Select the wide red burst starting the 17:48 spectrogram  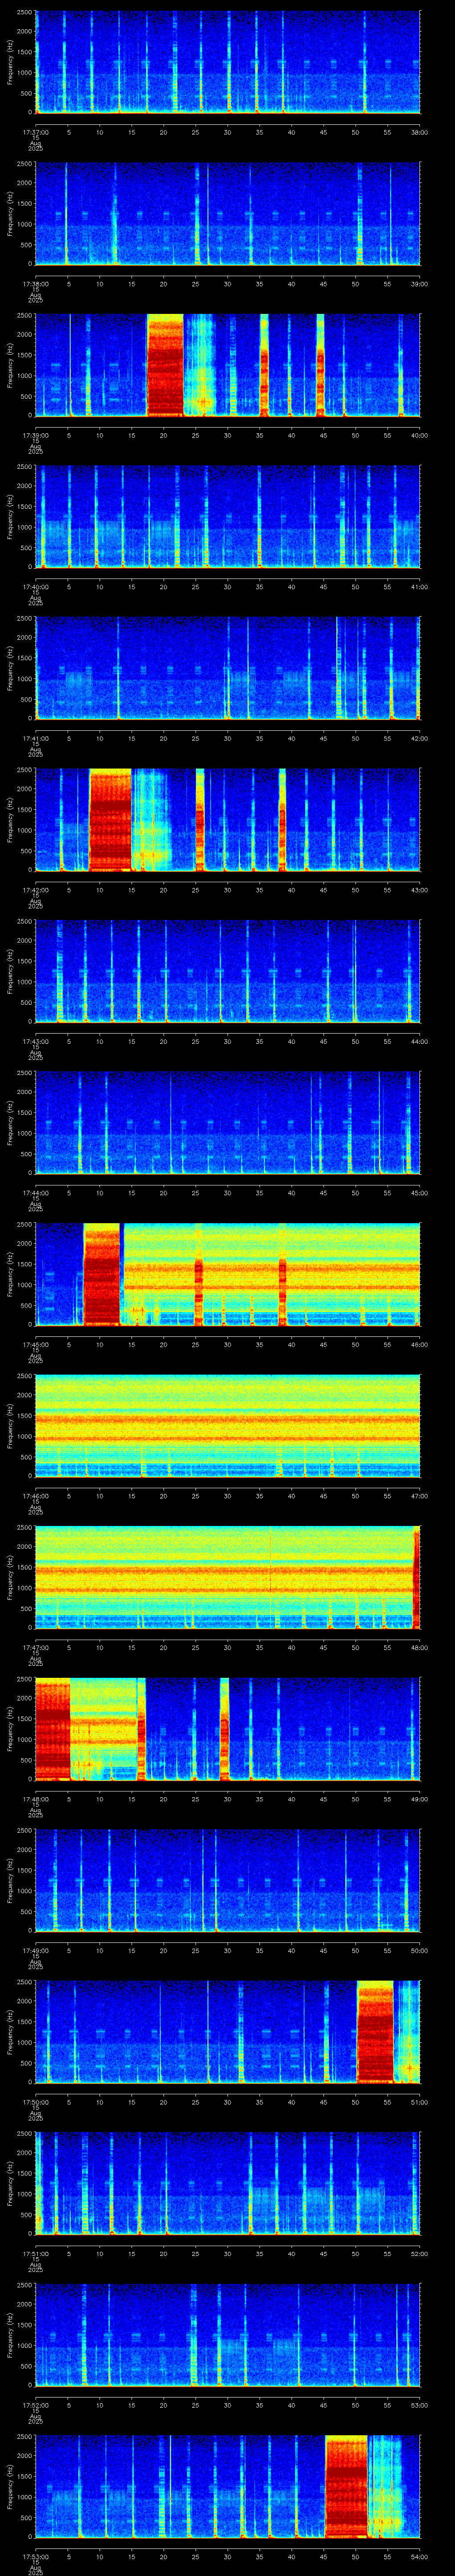tap(52, 1729)
